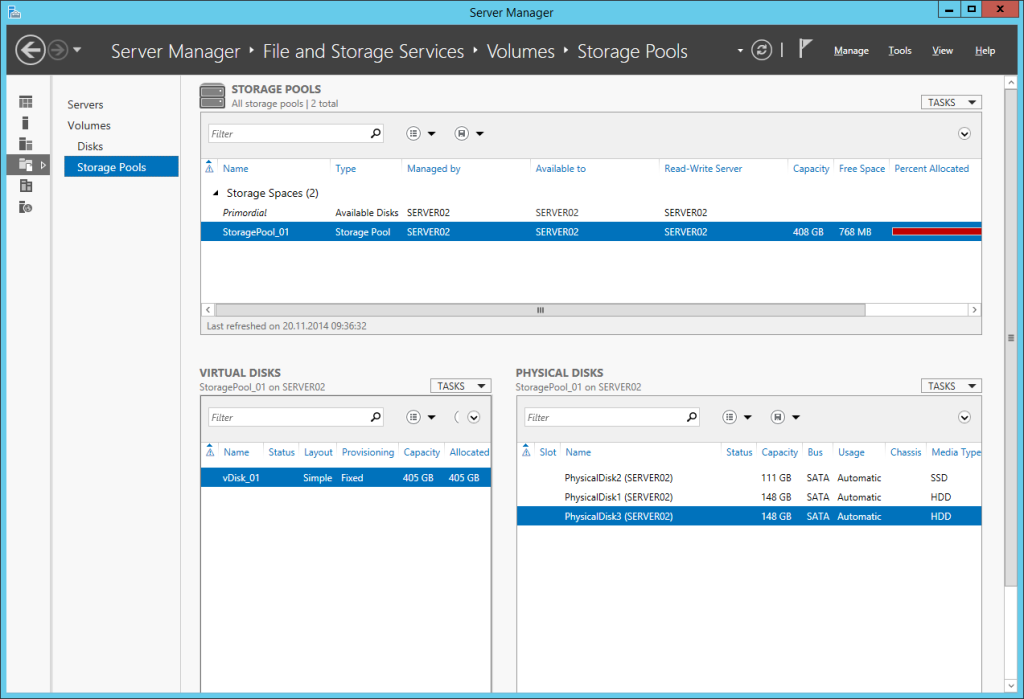Viewport: 1024px width, 699px height.
Task: Open the TASKS dropdown for Virtual Disks
Action: [x=460, y=385]
